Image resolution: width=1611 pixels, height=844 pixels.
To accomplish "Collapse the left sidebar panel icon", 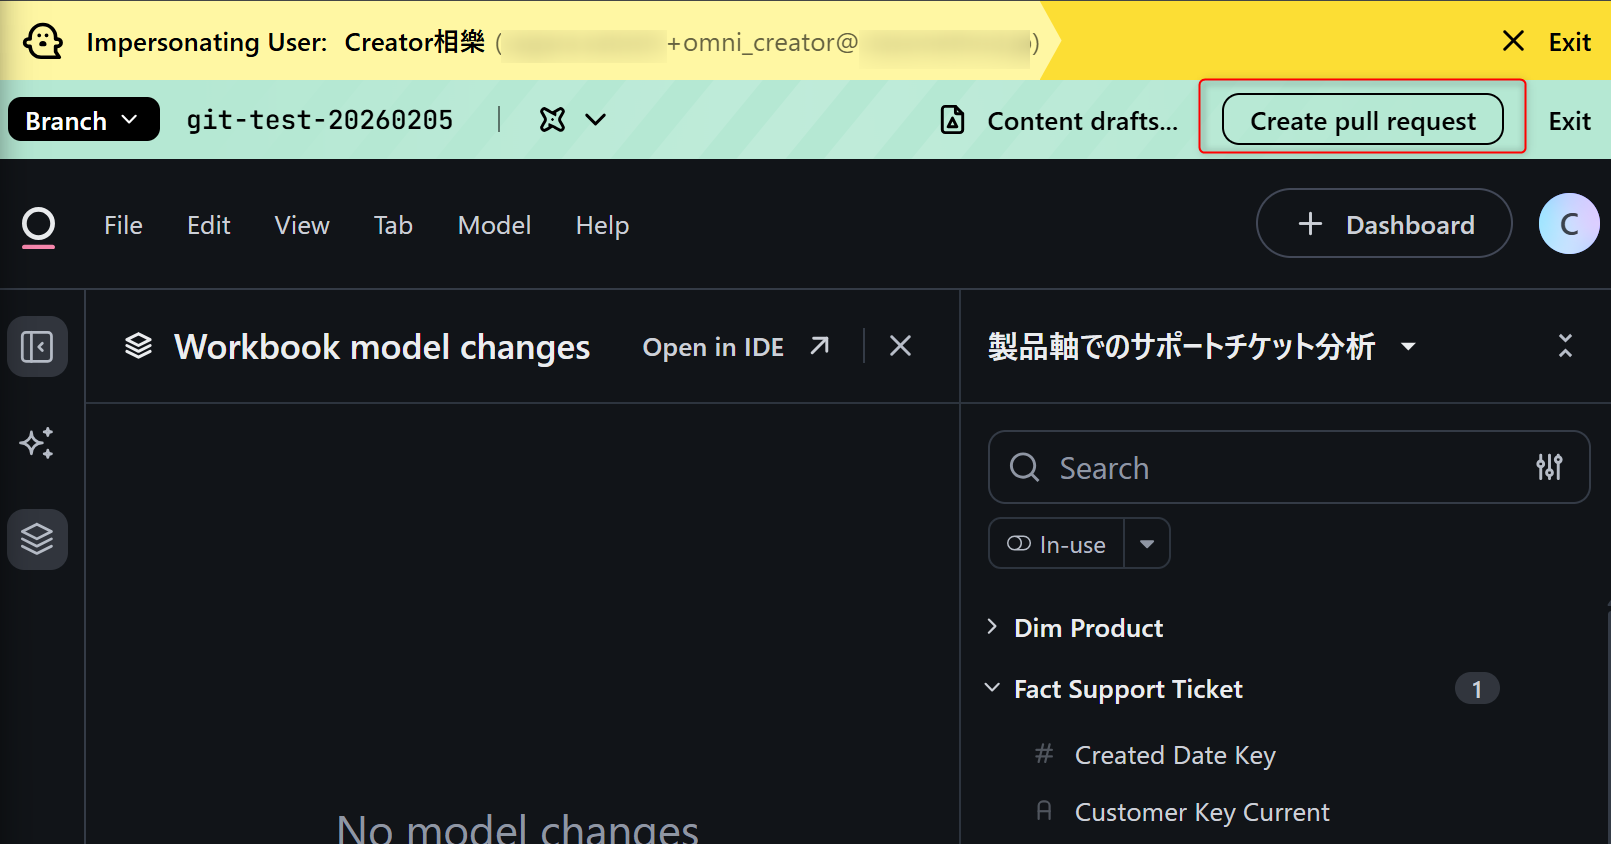I will (x=37, y=347).
